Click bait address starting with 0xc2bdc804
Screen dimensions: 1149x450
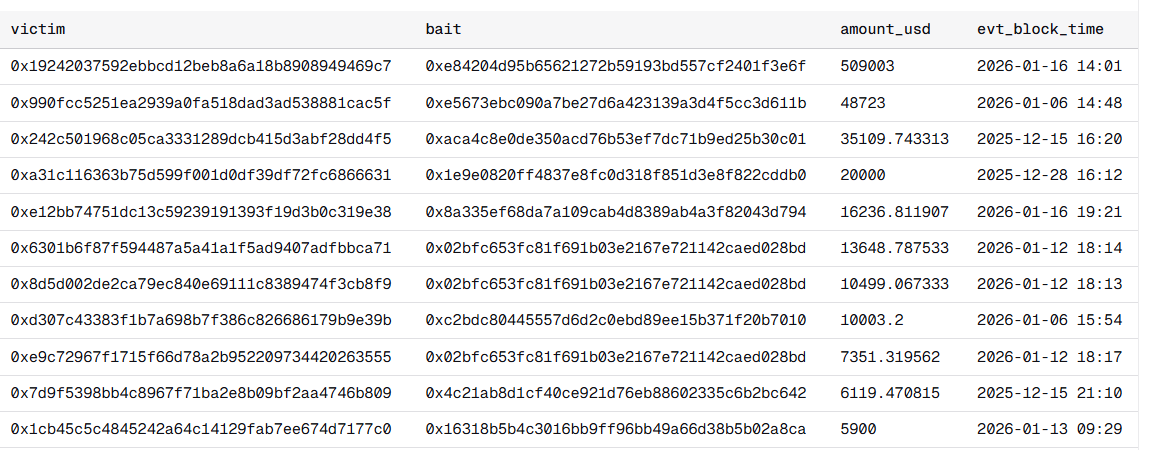click(615, 320)
